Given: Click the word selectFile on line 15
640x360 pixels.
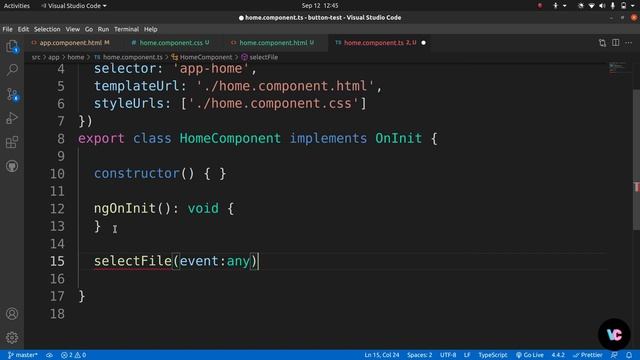Looking at the screenshot, I should [133, 261].
